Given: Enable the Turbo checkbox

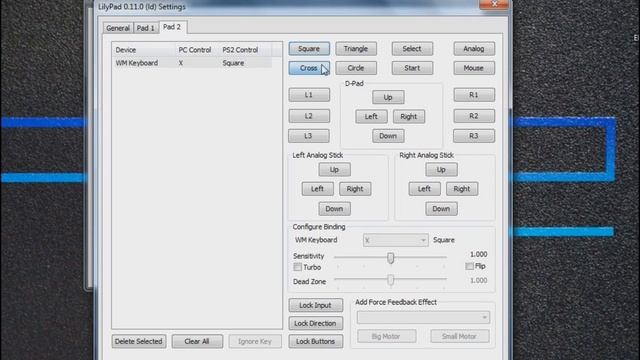Looking at the screenshot, I should [298, 267].
